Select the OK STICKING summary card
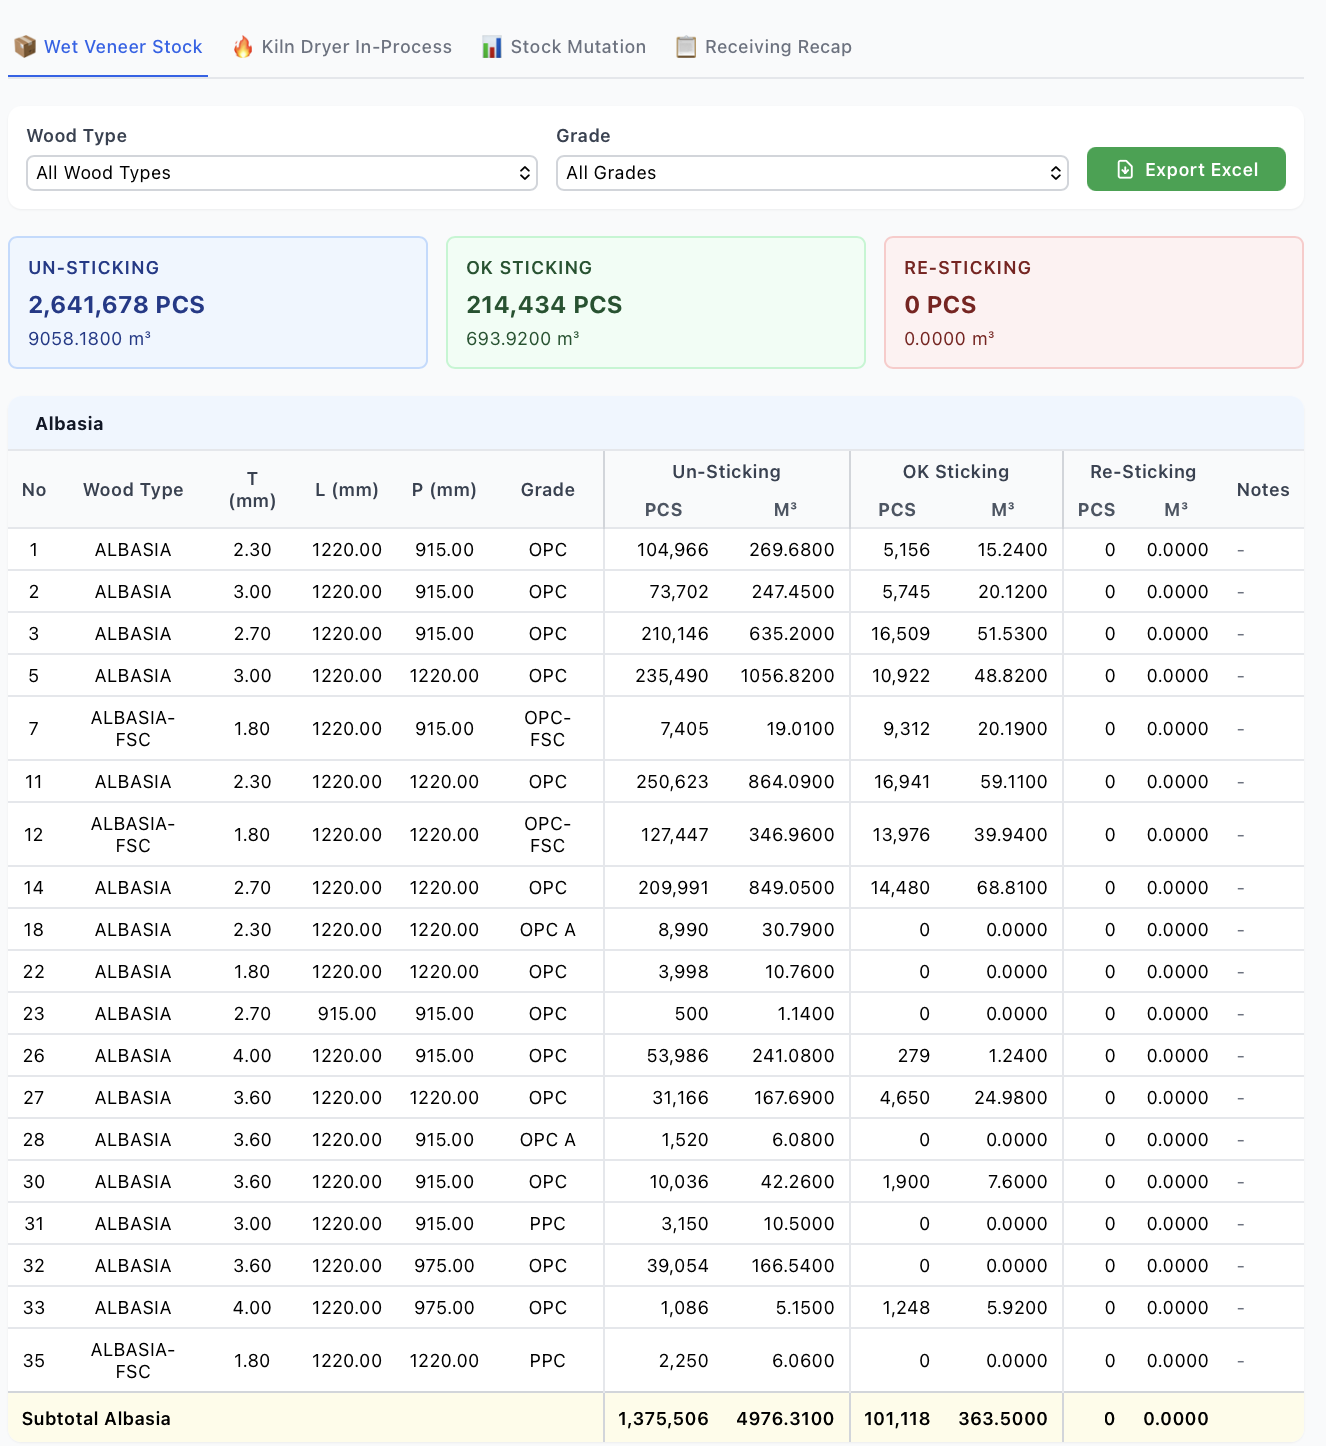 click(655, 302)
